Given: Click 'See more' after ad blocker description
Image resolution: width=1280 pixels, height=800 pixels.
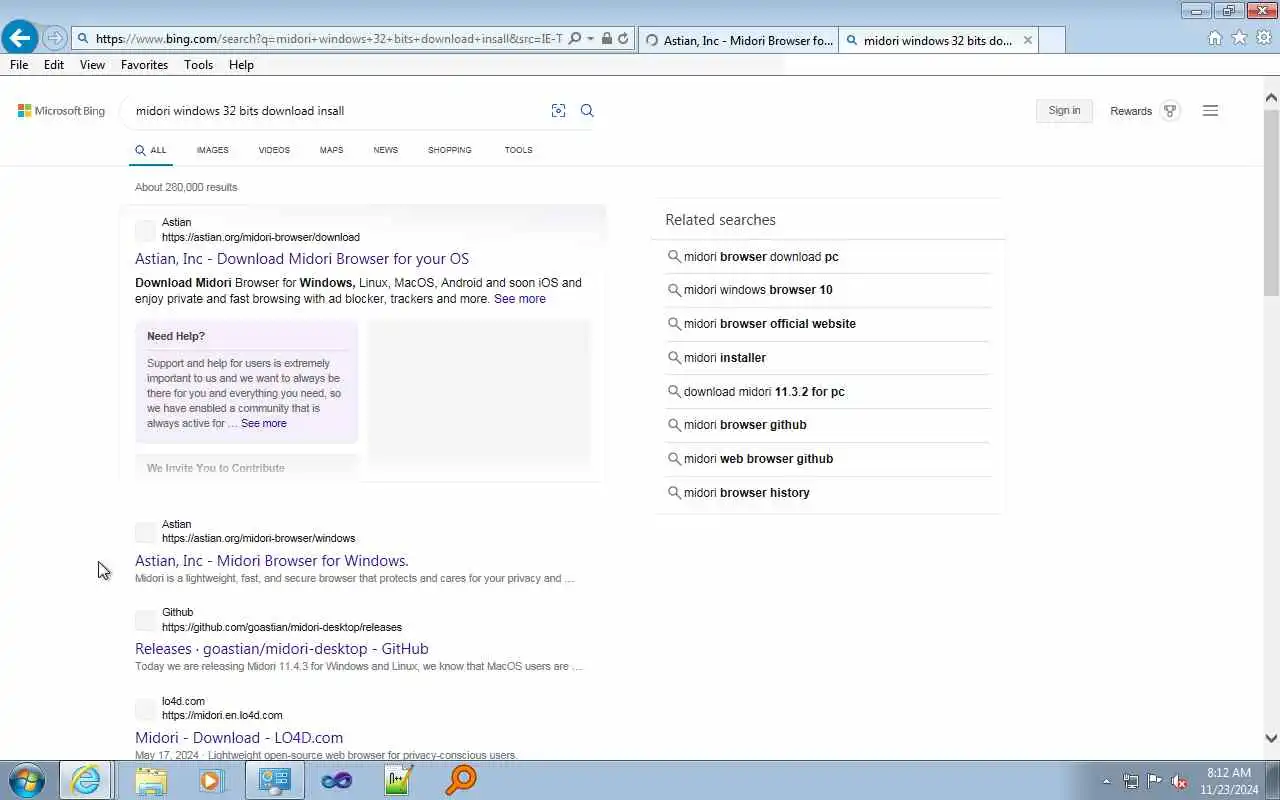Looking at the screenshot, I should pos(520,299).
